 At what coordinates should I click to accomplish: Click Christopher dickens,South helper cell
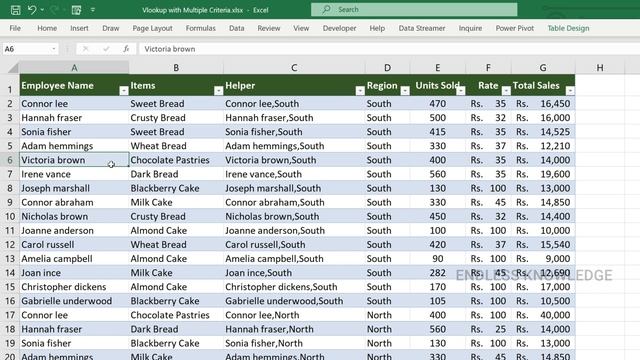294,287
